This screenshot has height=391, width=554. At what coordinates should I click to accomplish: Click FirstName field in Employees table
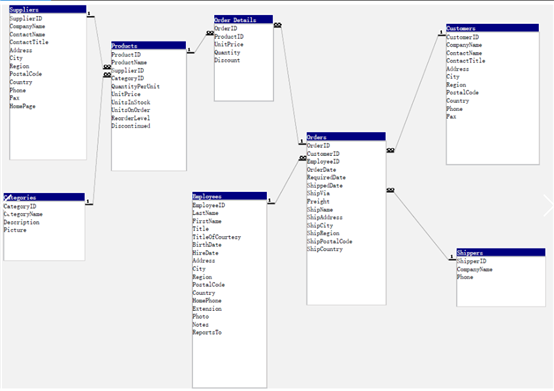click(x=207, y=221)
